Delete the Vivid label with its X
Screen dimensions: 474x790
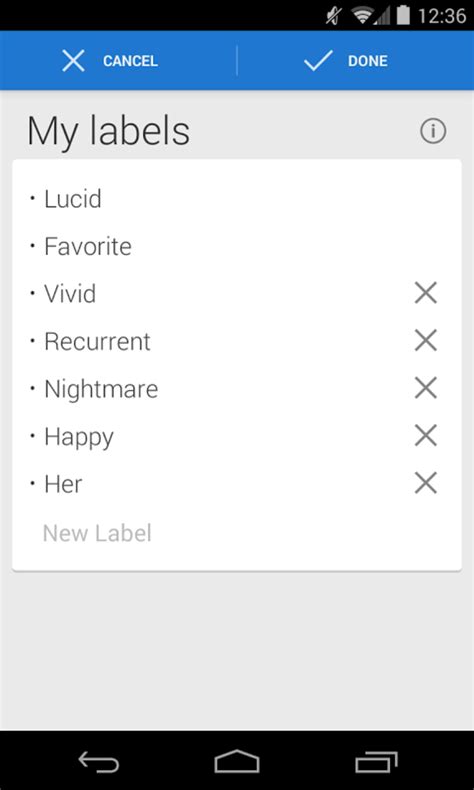click(426, 293)
